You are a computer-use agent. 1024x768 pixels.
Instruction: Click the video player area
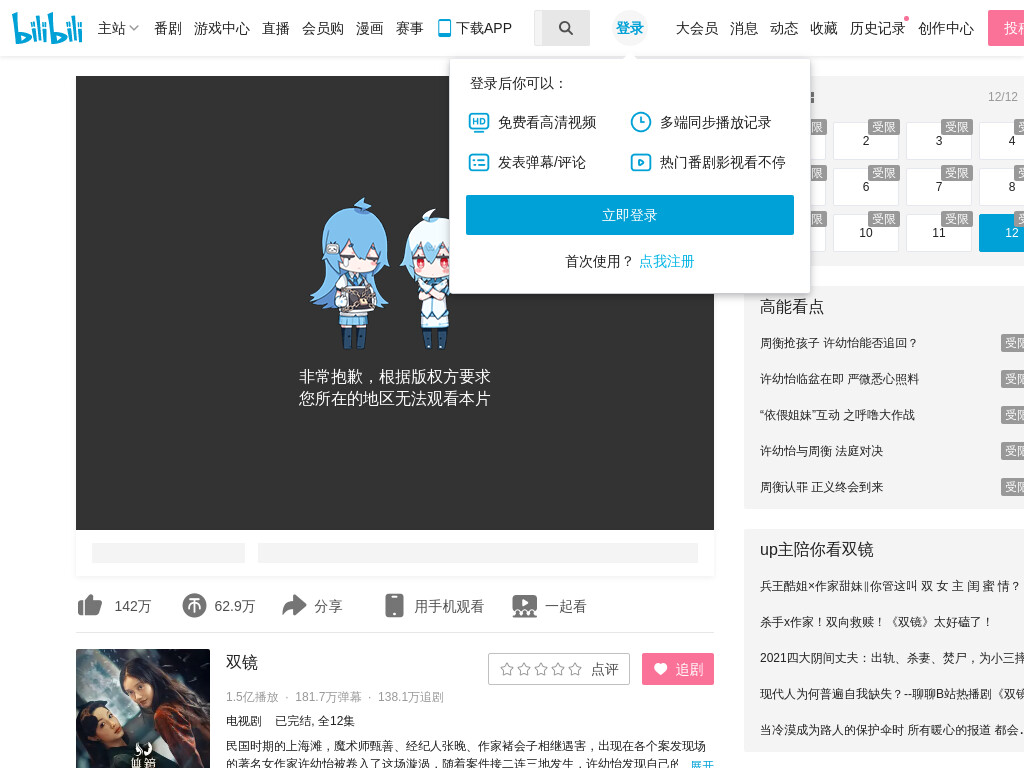[x=394, y=302]
